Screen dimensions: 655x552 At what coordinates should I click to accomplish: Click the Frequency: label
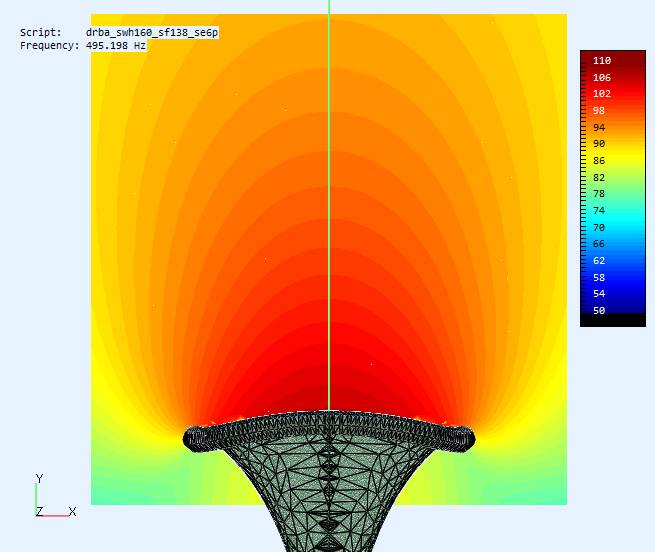[x=50, y=46]
